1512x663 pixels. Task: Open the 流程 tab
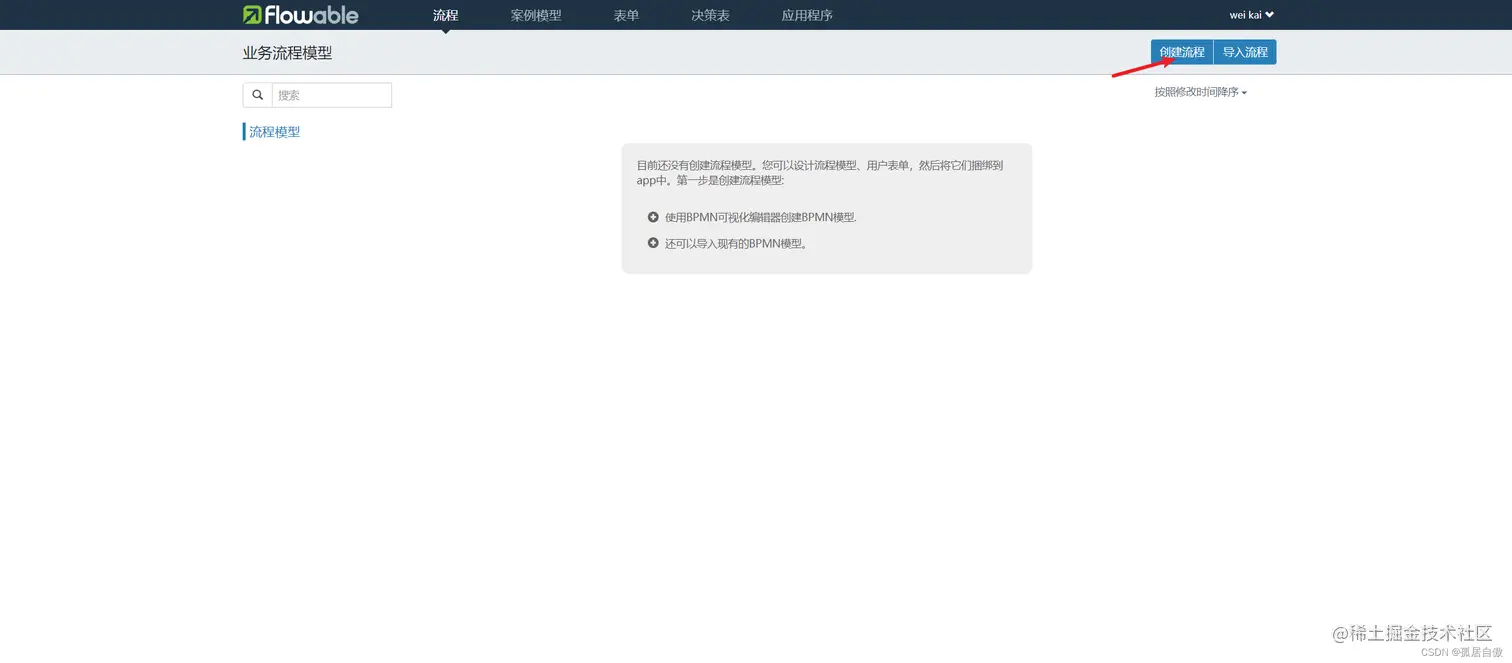[446, 15]
